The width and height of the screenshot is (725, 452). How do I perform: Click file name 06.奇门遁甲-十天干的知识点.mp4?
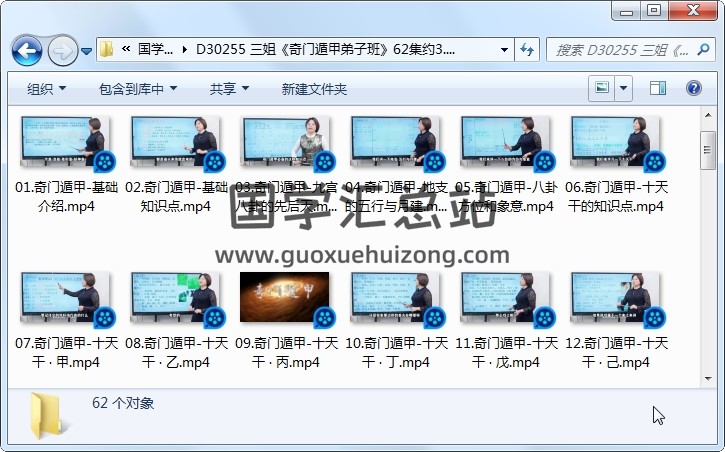(x=616, y=196)
